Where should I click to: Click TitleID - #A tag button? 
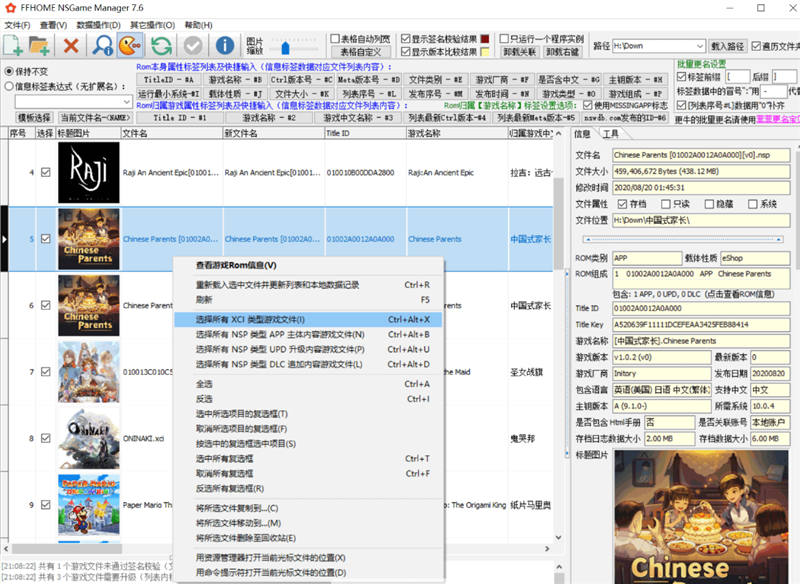coord(169,80)
